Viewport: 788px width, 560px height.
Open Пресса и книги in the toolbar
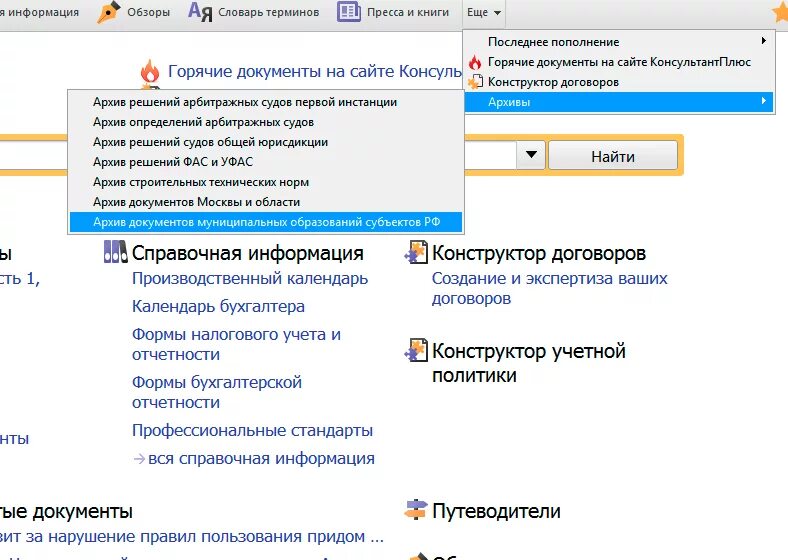(x=408, y=12)
